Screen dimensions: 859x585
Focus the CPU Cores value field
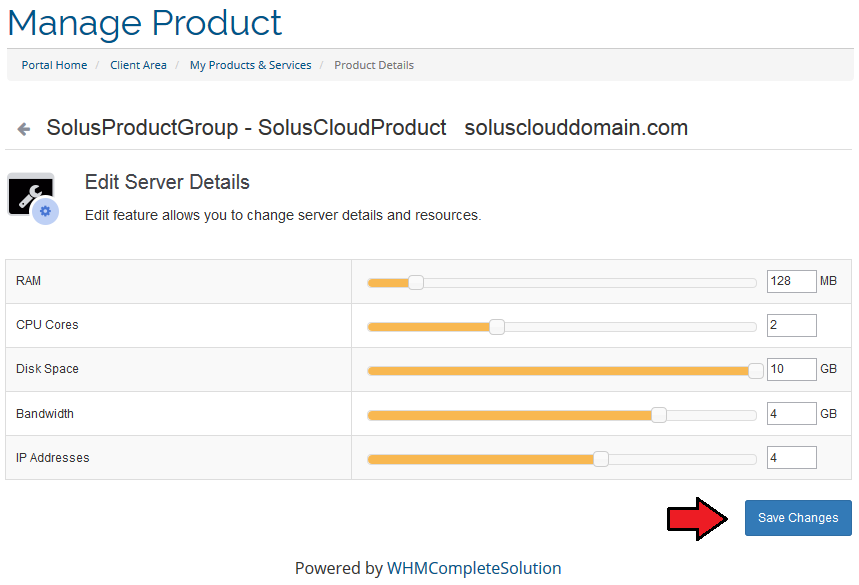tap(792, 325)
